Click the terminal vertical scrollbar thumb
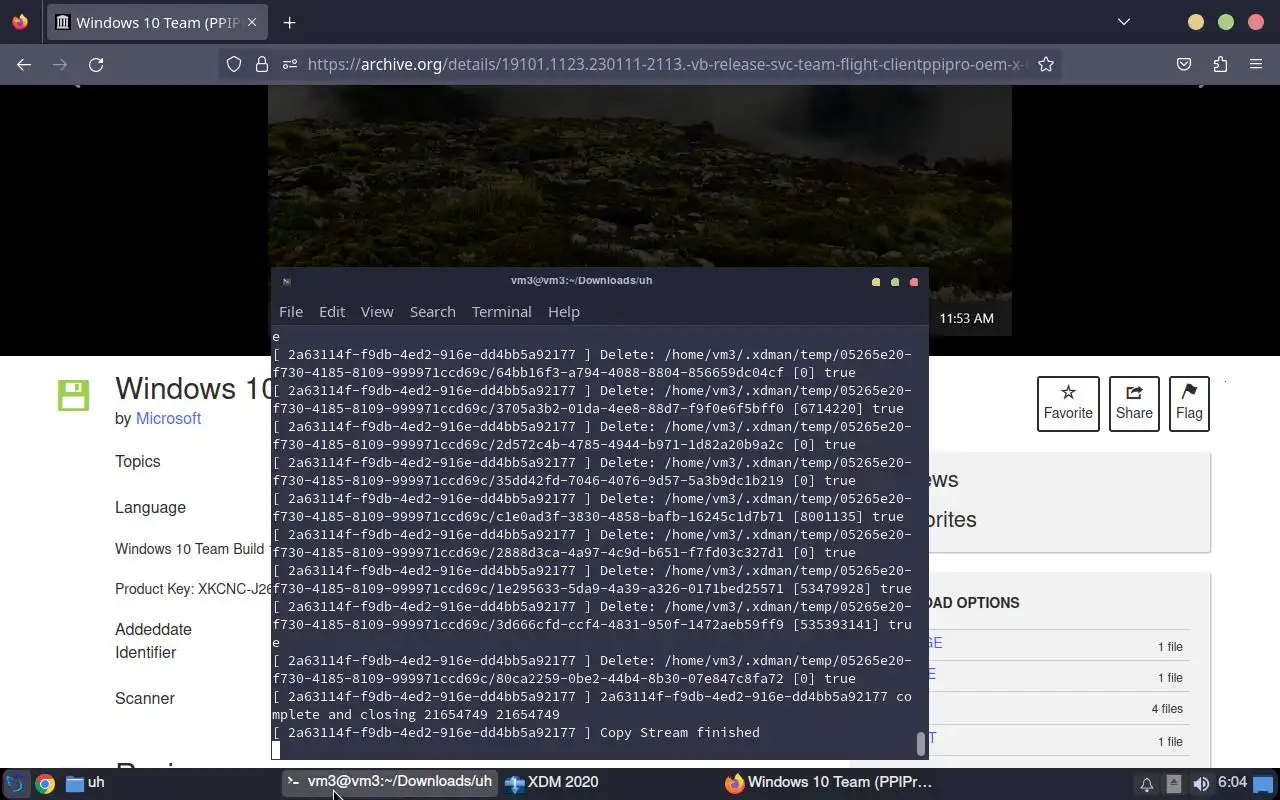This screenshot has width=1280, height=800. (921, 744)
